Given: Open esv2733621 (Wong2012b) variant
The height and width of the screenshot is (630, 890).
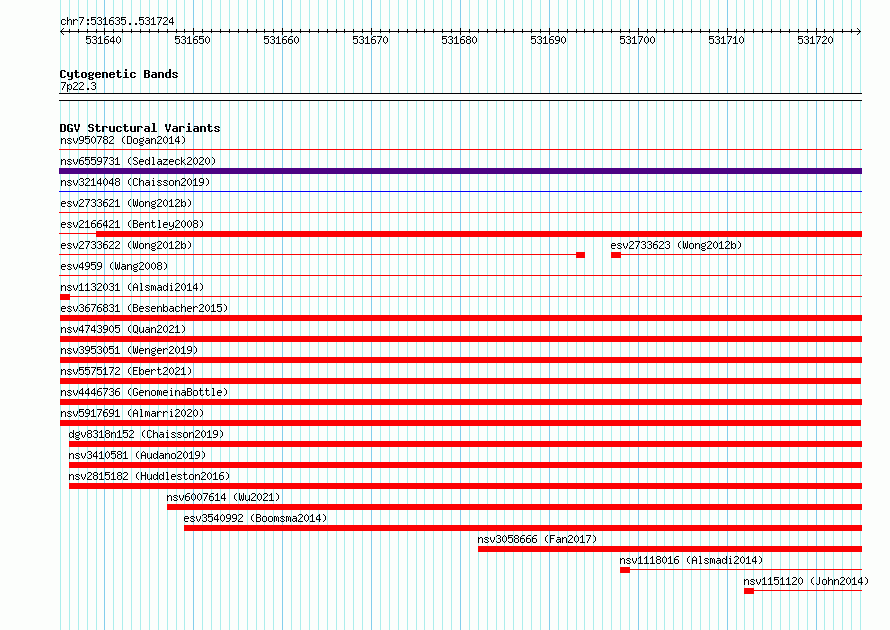Looking at the screenshot, I should click(126, 203).
